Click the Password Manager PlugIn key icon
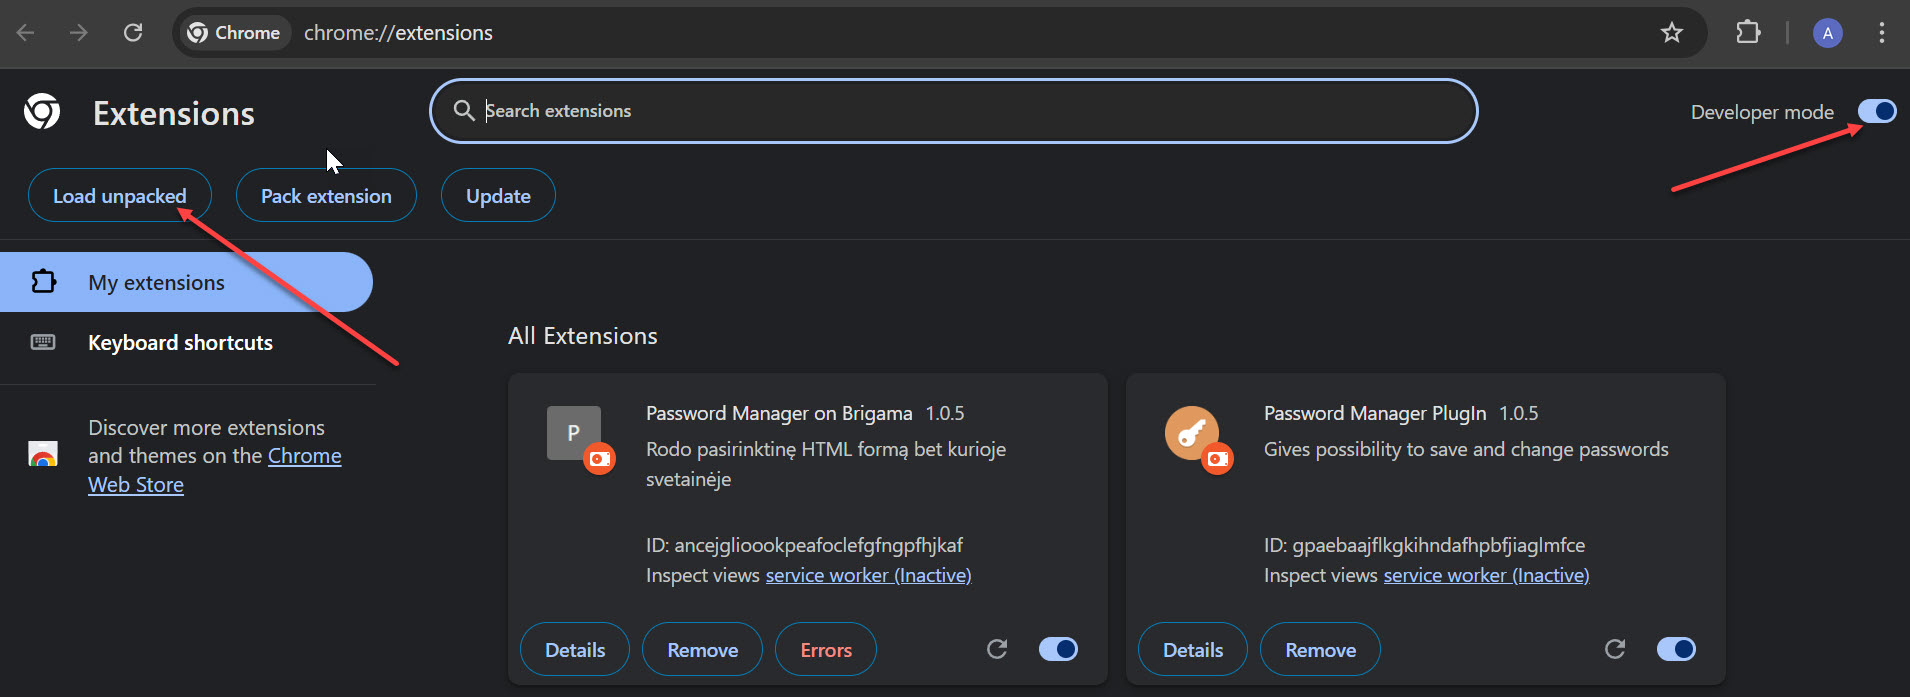Image resolution: width=1910 pixels, height=697 pixels. 1192,433
